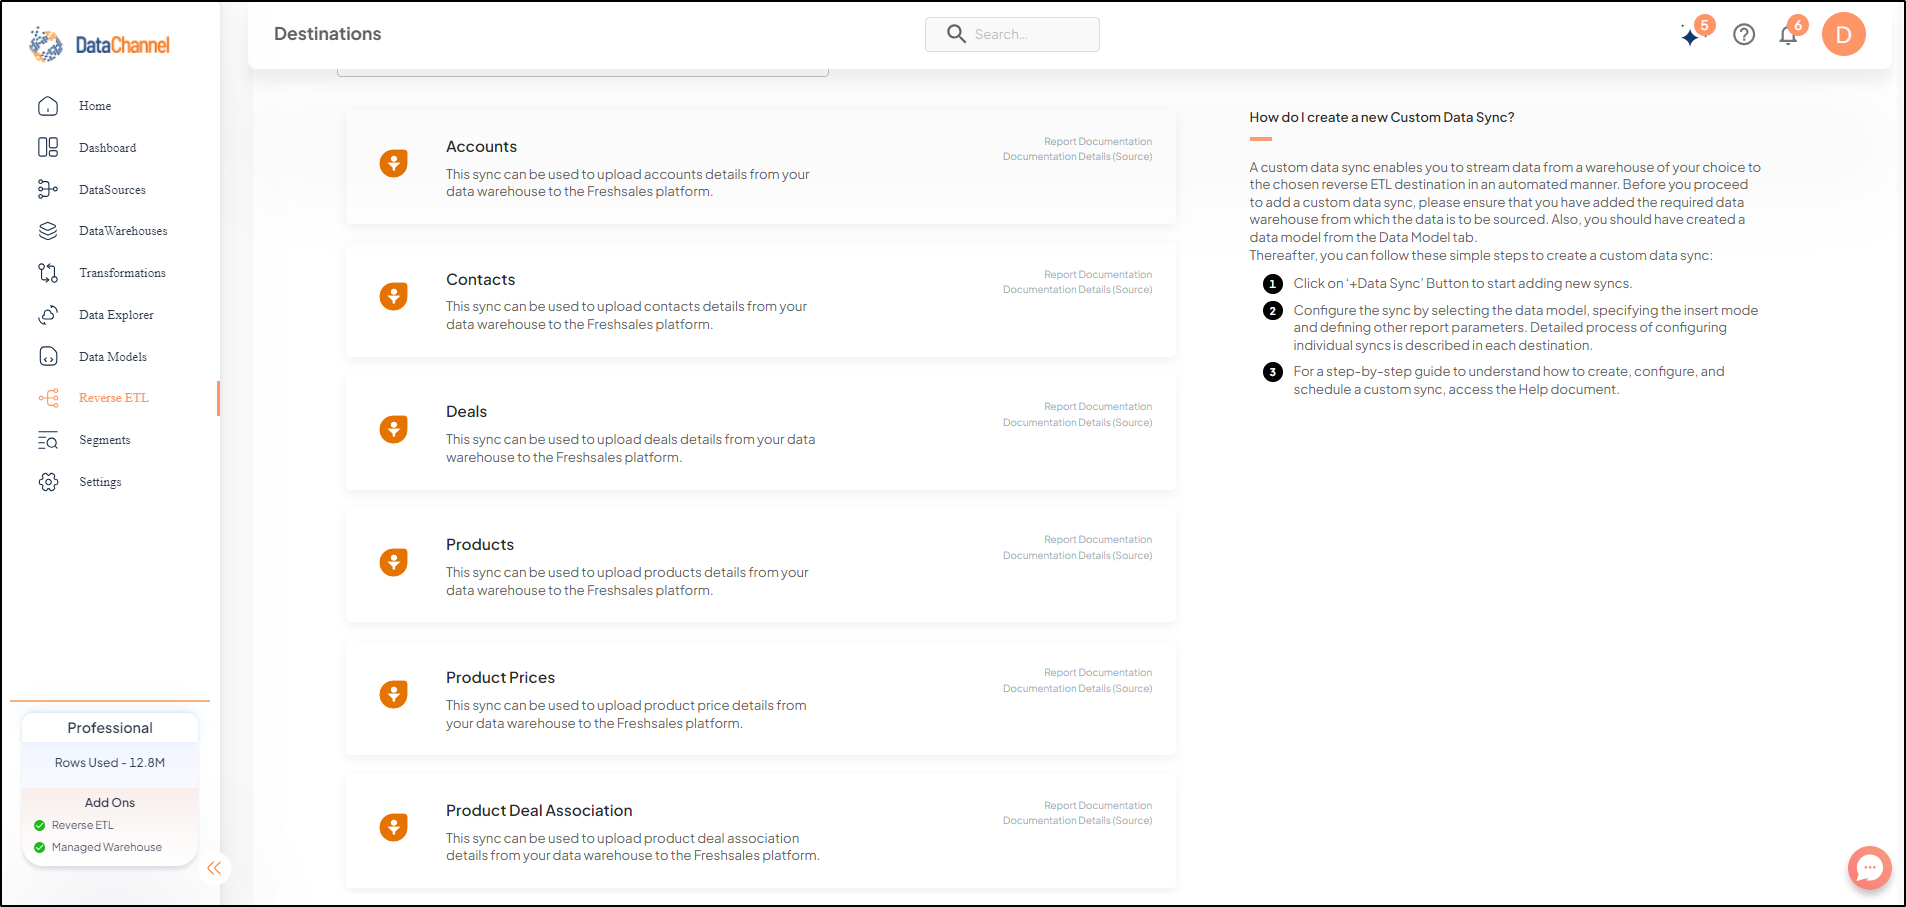Viewport: 1906px width, 907px height.
Task: Select Reverse ETL menu item
Action: tap(114, 398)
